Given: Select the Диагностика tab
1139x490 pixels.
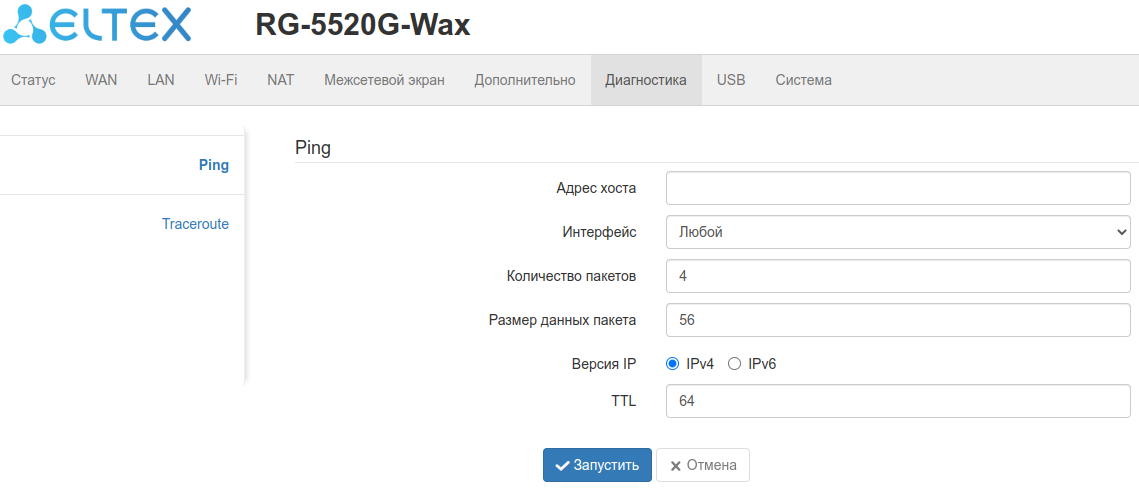Looking at the screenshot, I should point(646,80).
